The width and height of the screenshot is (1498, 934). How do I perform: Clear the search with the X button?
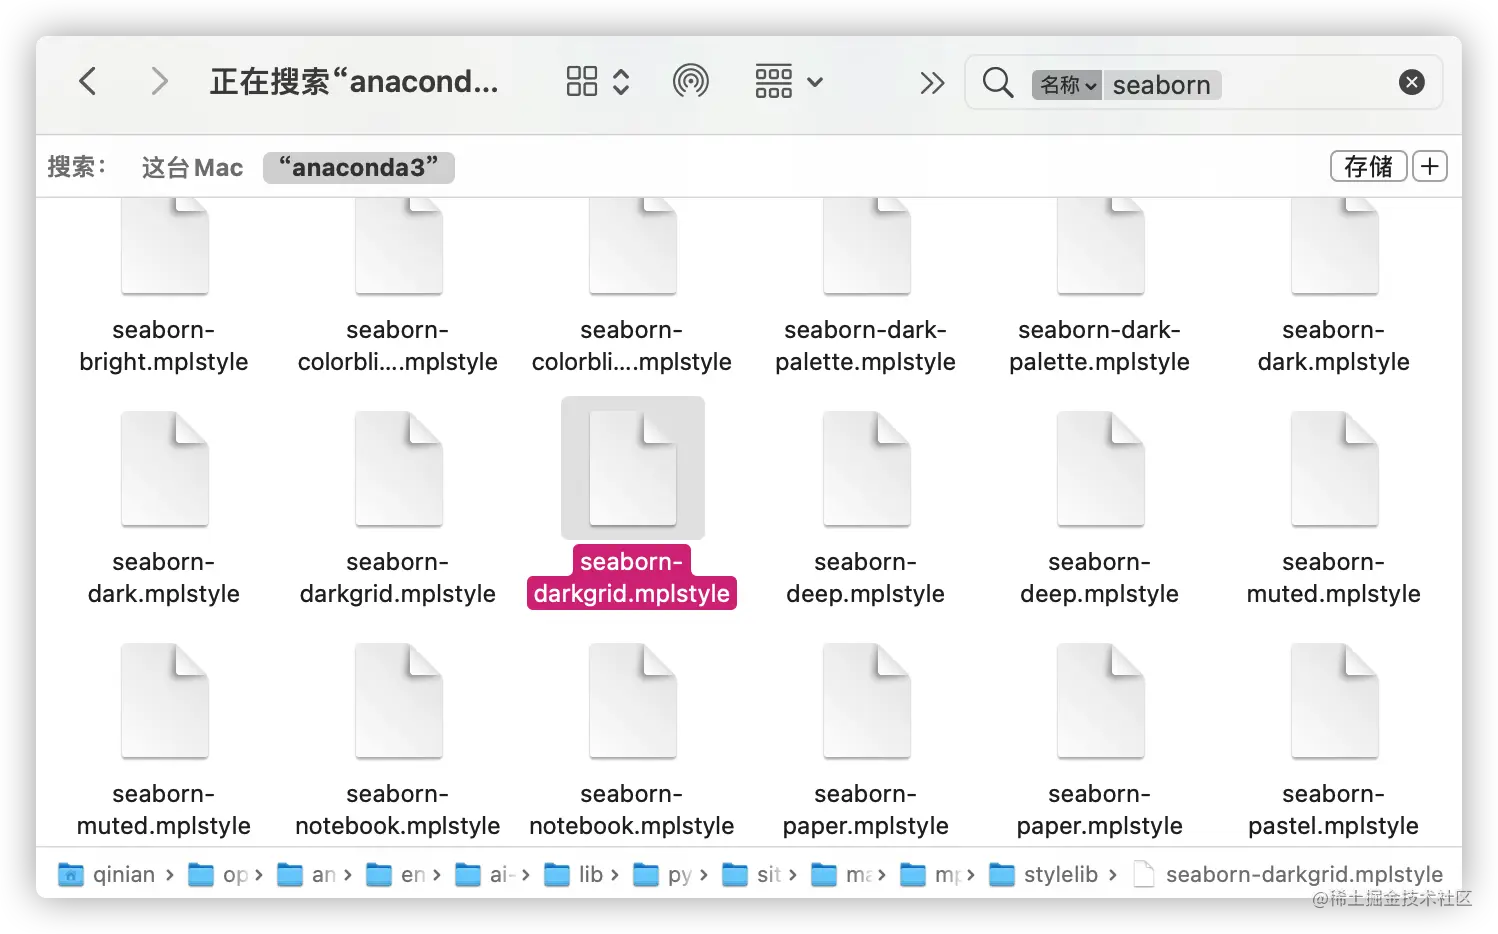click(x=1412, y=82)
